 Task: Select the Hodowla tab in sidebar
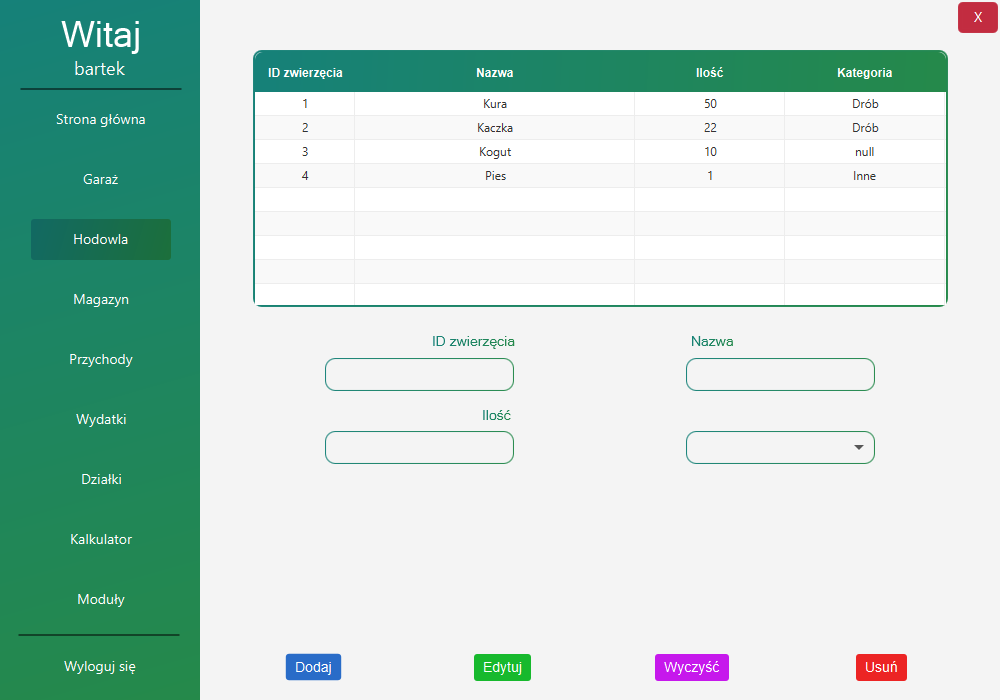click(100, 239)
